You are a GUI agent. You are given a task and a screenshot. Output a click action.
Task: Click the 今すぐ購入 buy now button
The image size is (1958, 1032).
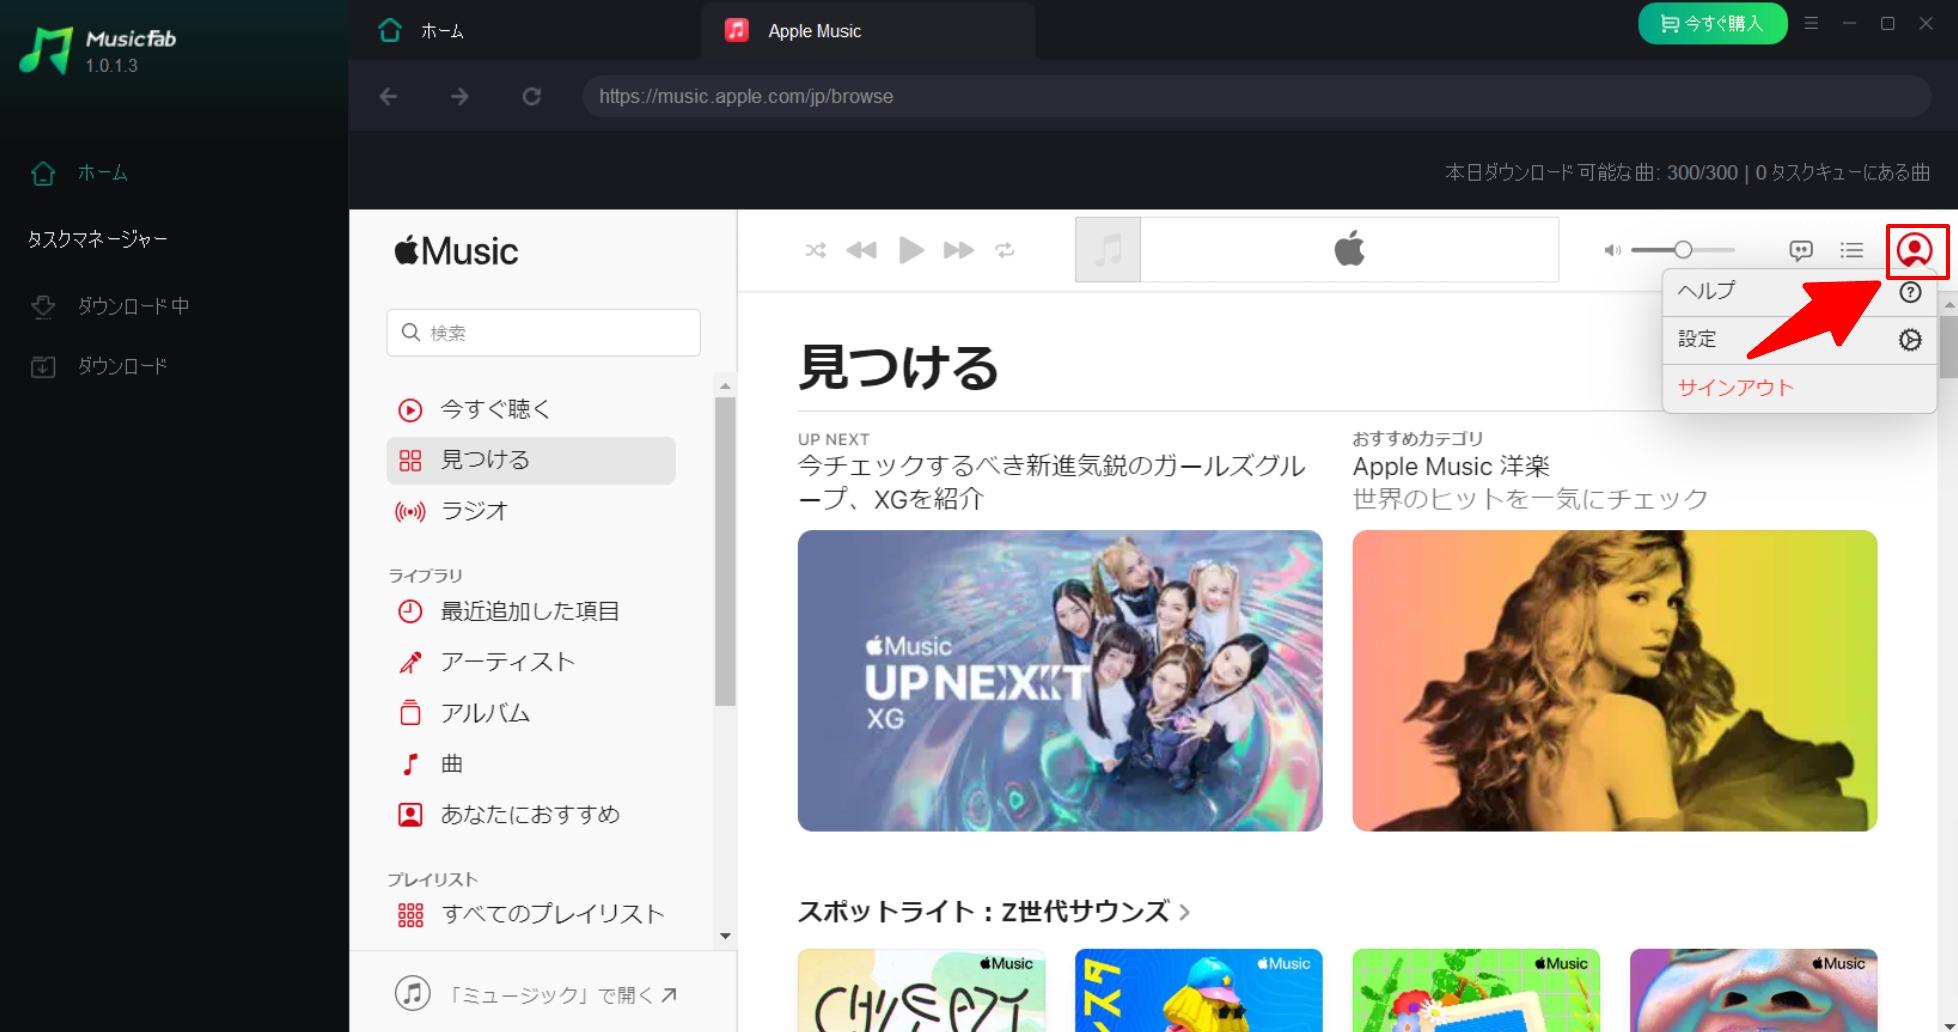[1712, 24]
